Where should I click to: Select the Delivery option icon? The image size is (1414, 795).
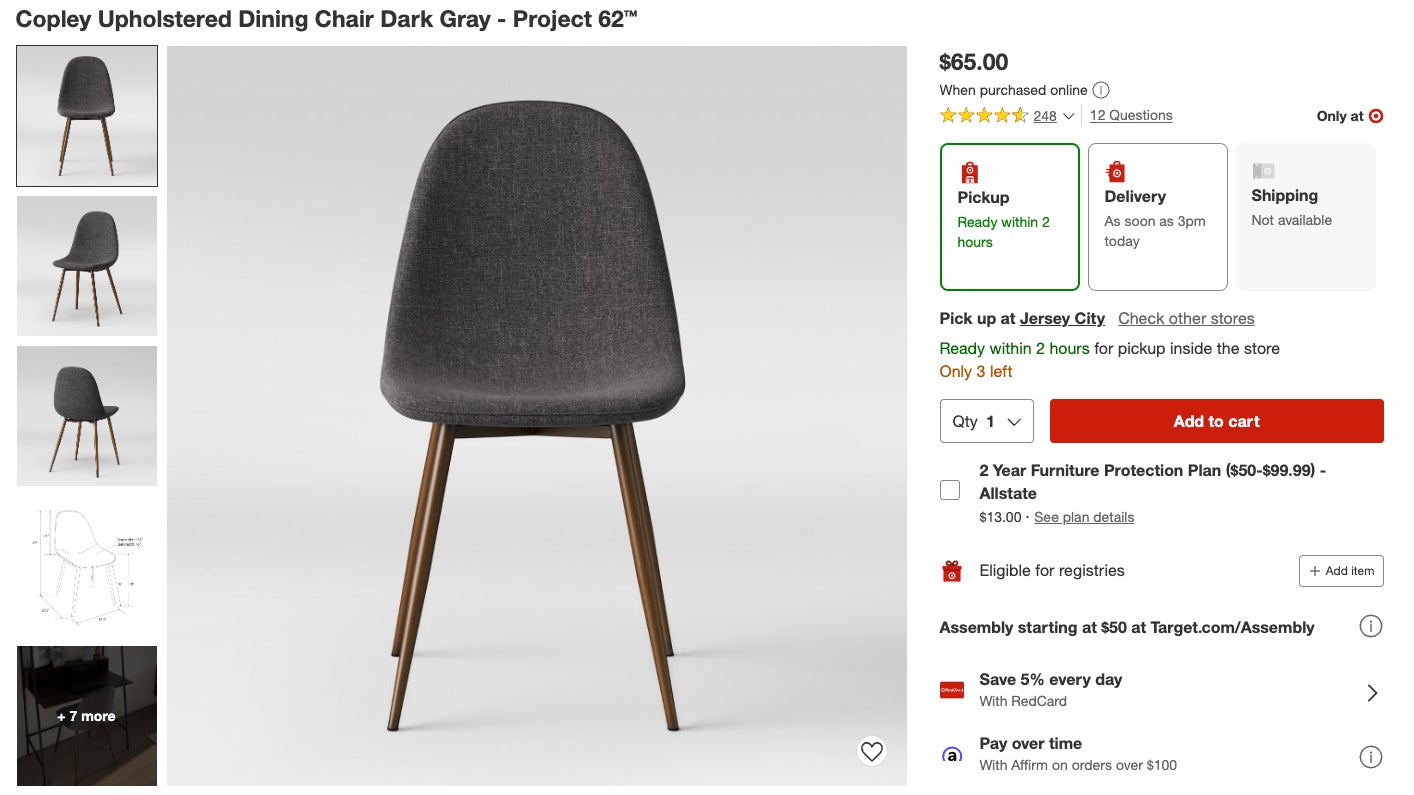coord(1116,171)
